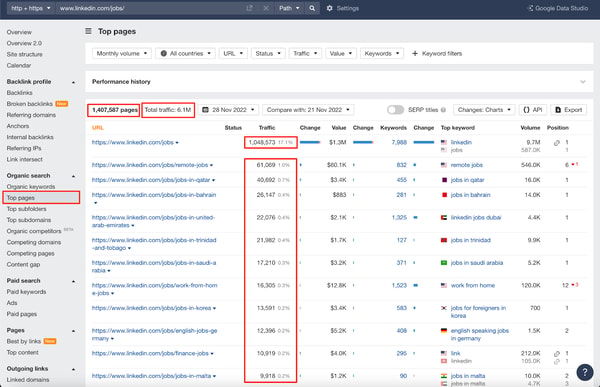Collapse the Organic search section

pos(73,176)
